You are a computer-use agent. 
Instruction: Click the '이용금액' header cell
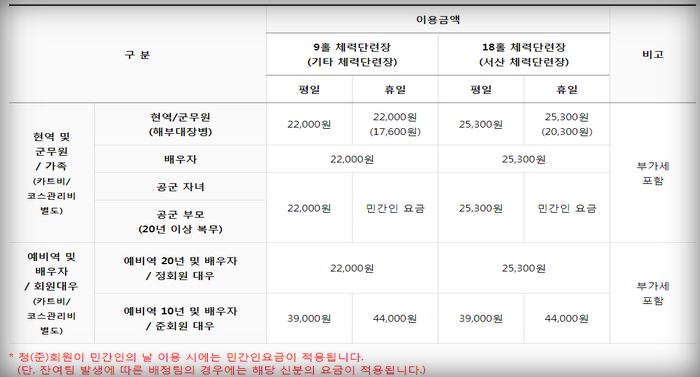(x=438, y=20)
